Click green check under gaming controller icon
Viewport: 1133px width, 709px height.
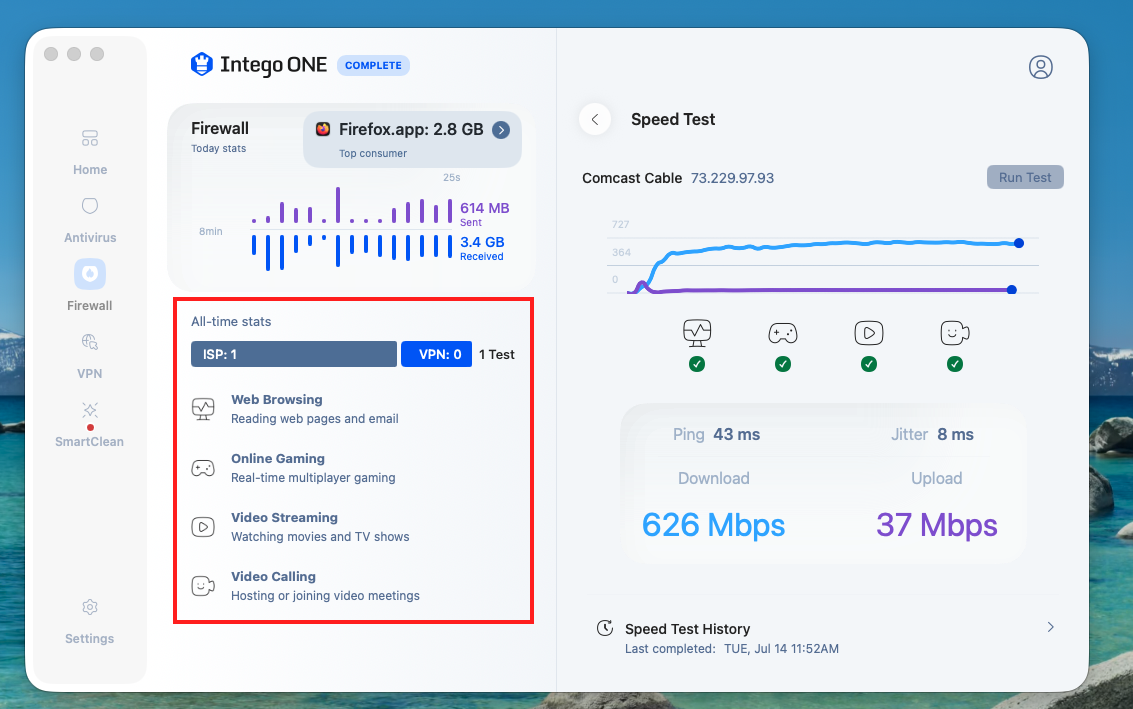[783, 364]
